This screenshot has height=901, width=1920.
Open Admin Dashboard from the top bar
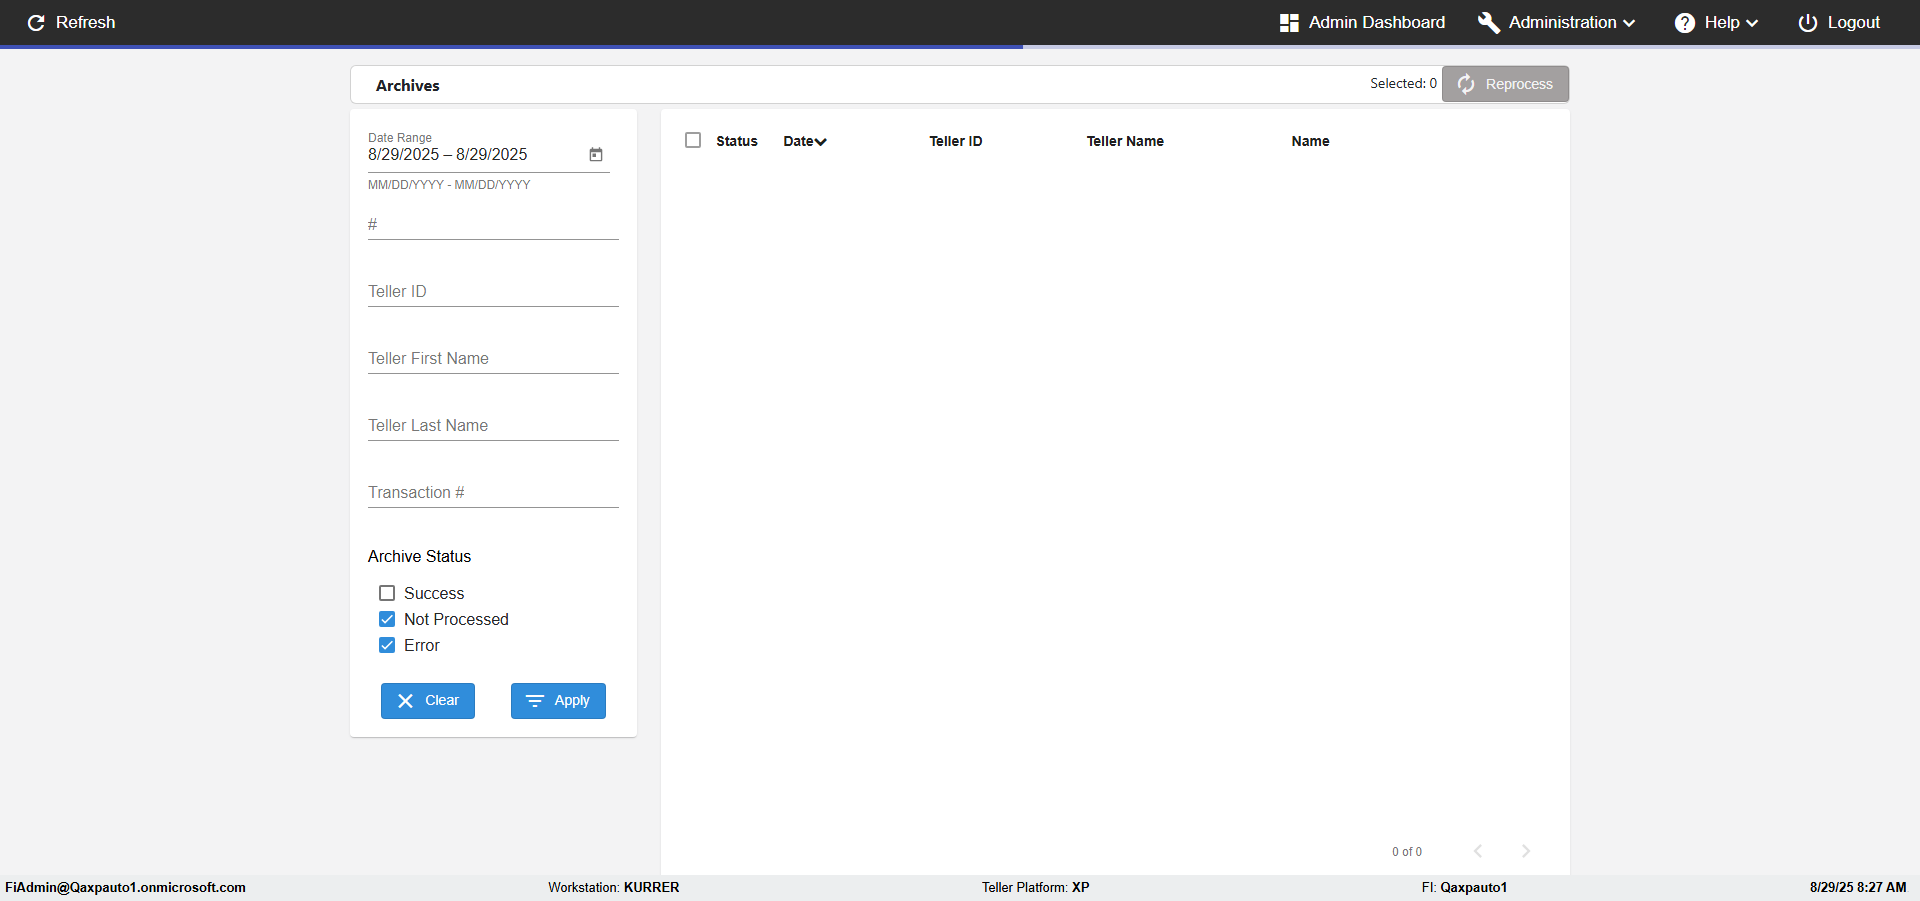pyautogui.click(x=1362, y=22)
